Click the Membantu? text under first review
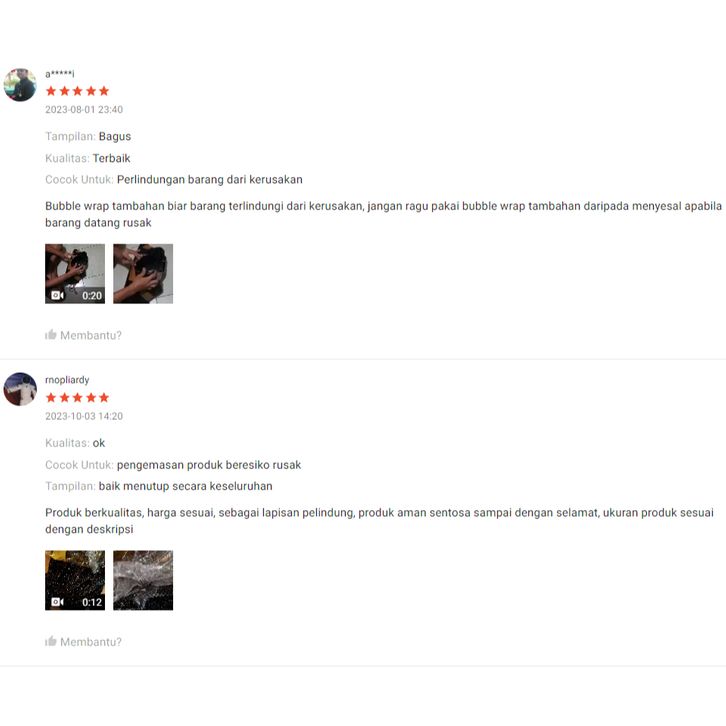The image size is (726, 726). (91, 335)
